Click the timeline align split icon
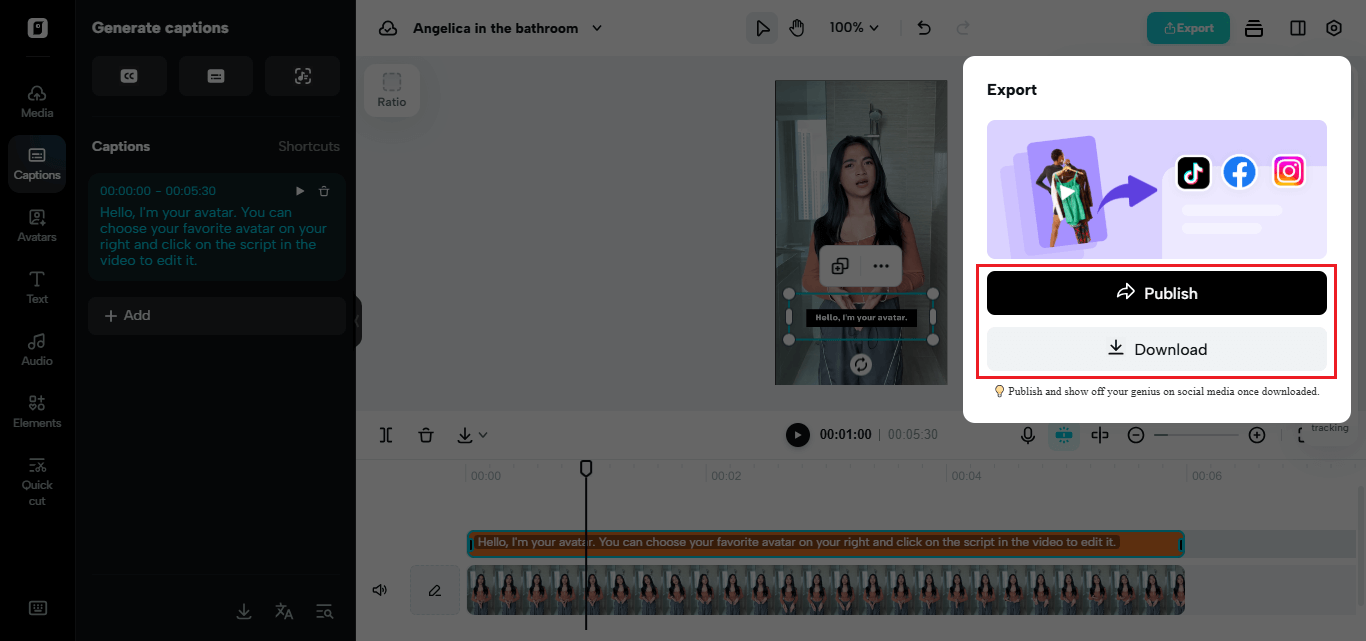The width and height of the screenshot is (1366, 641). tap(1100, 435)
